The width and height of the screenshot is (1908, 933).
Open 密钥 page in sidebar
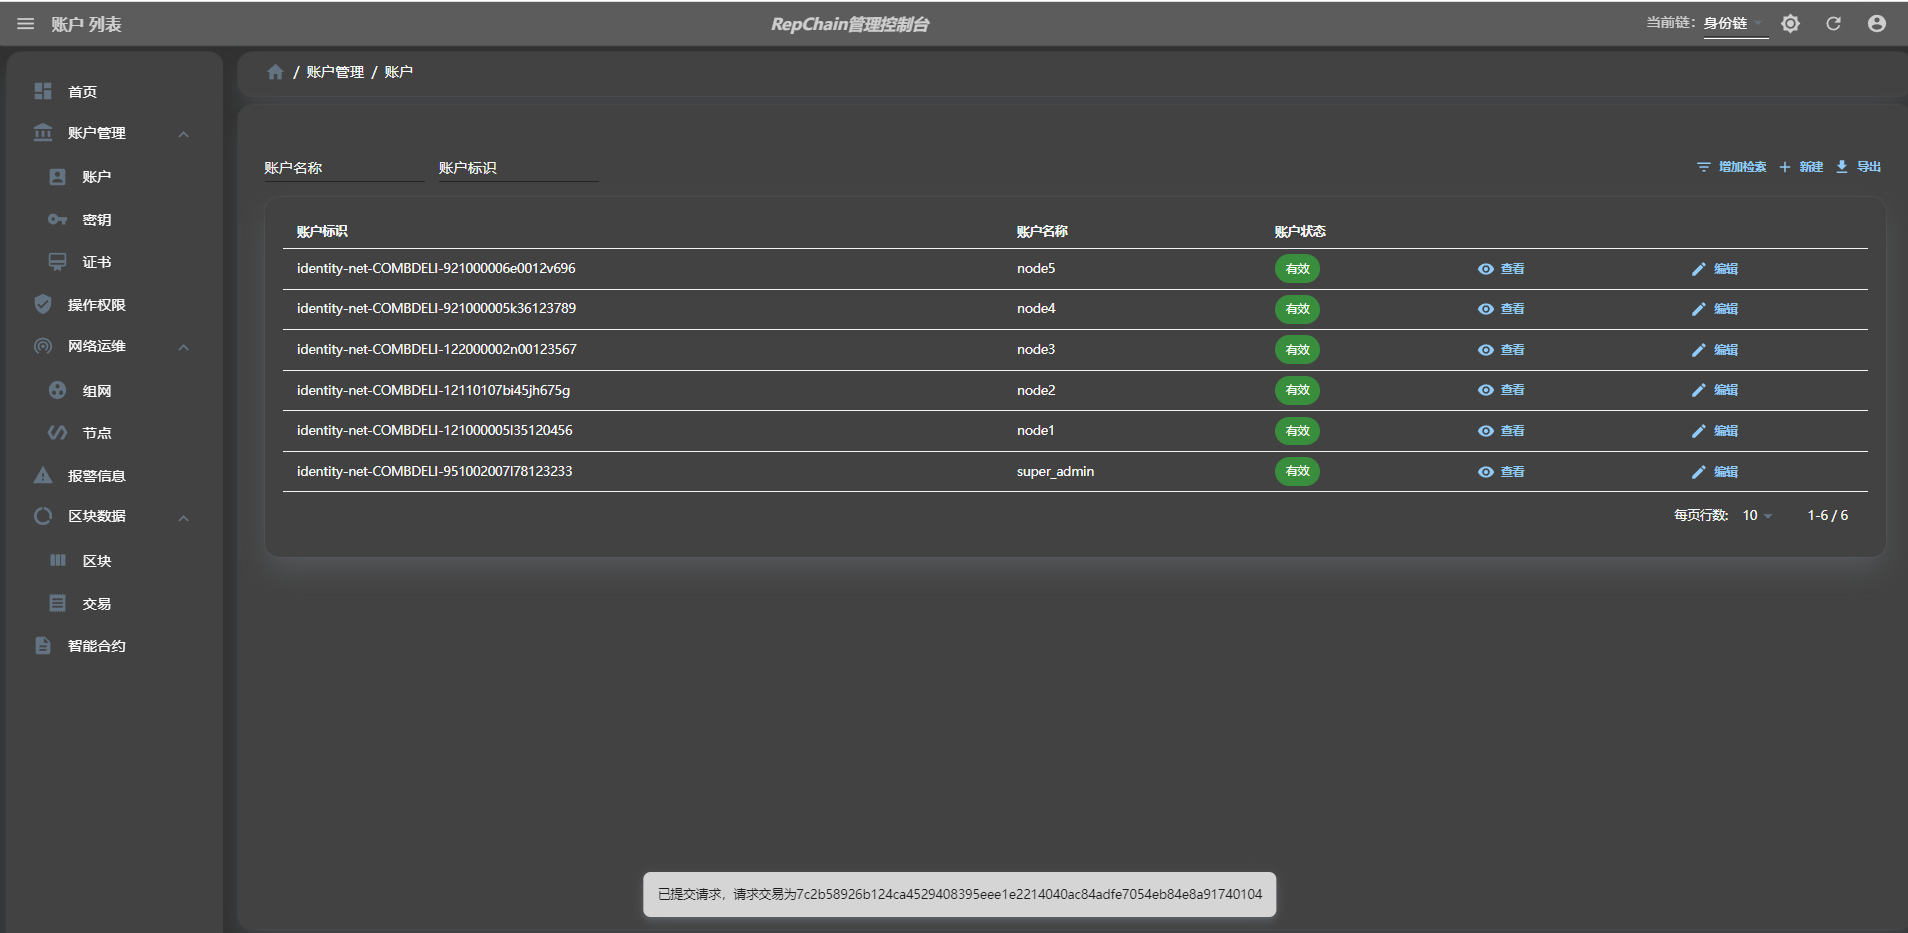97,220
